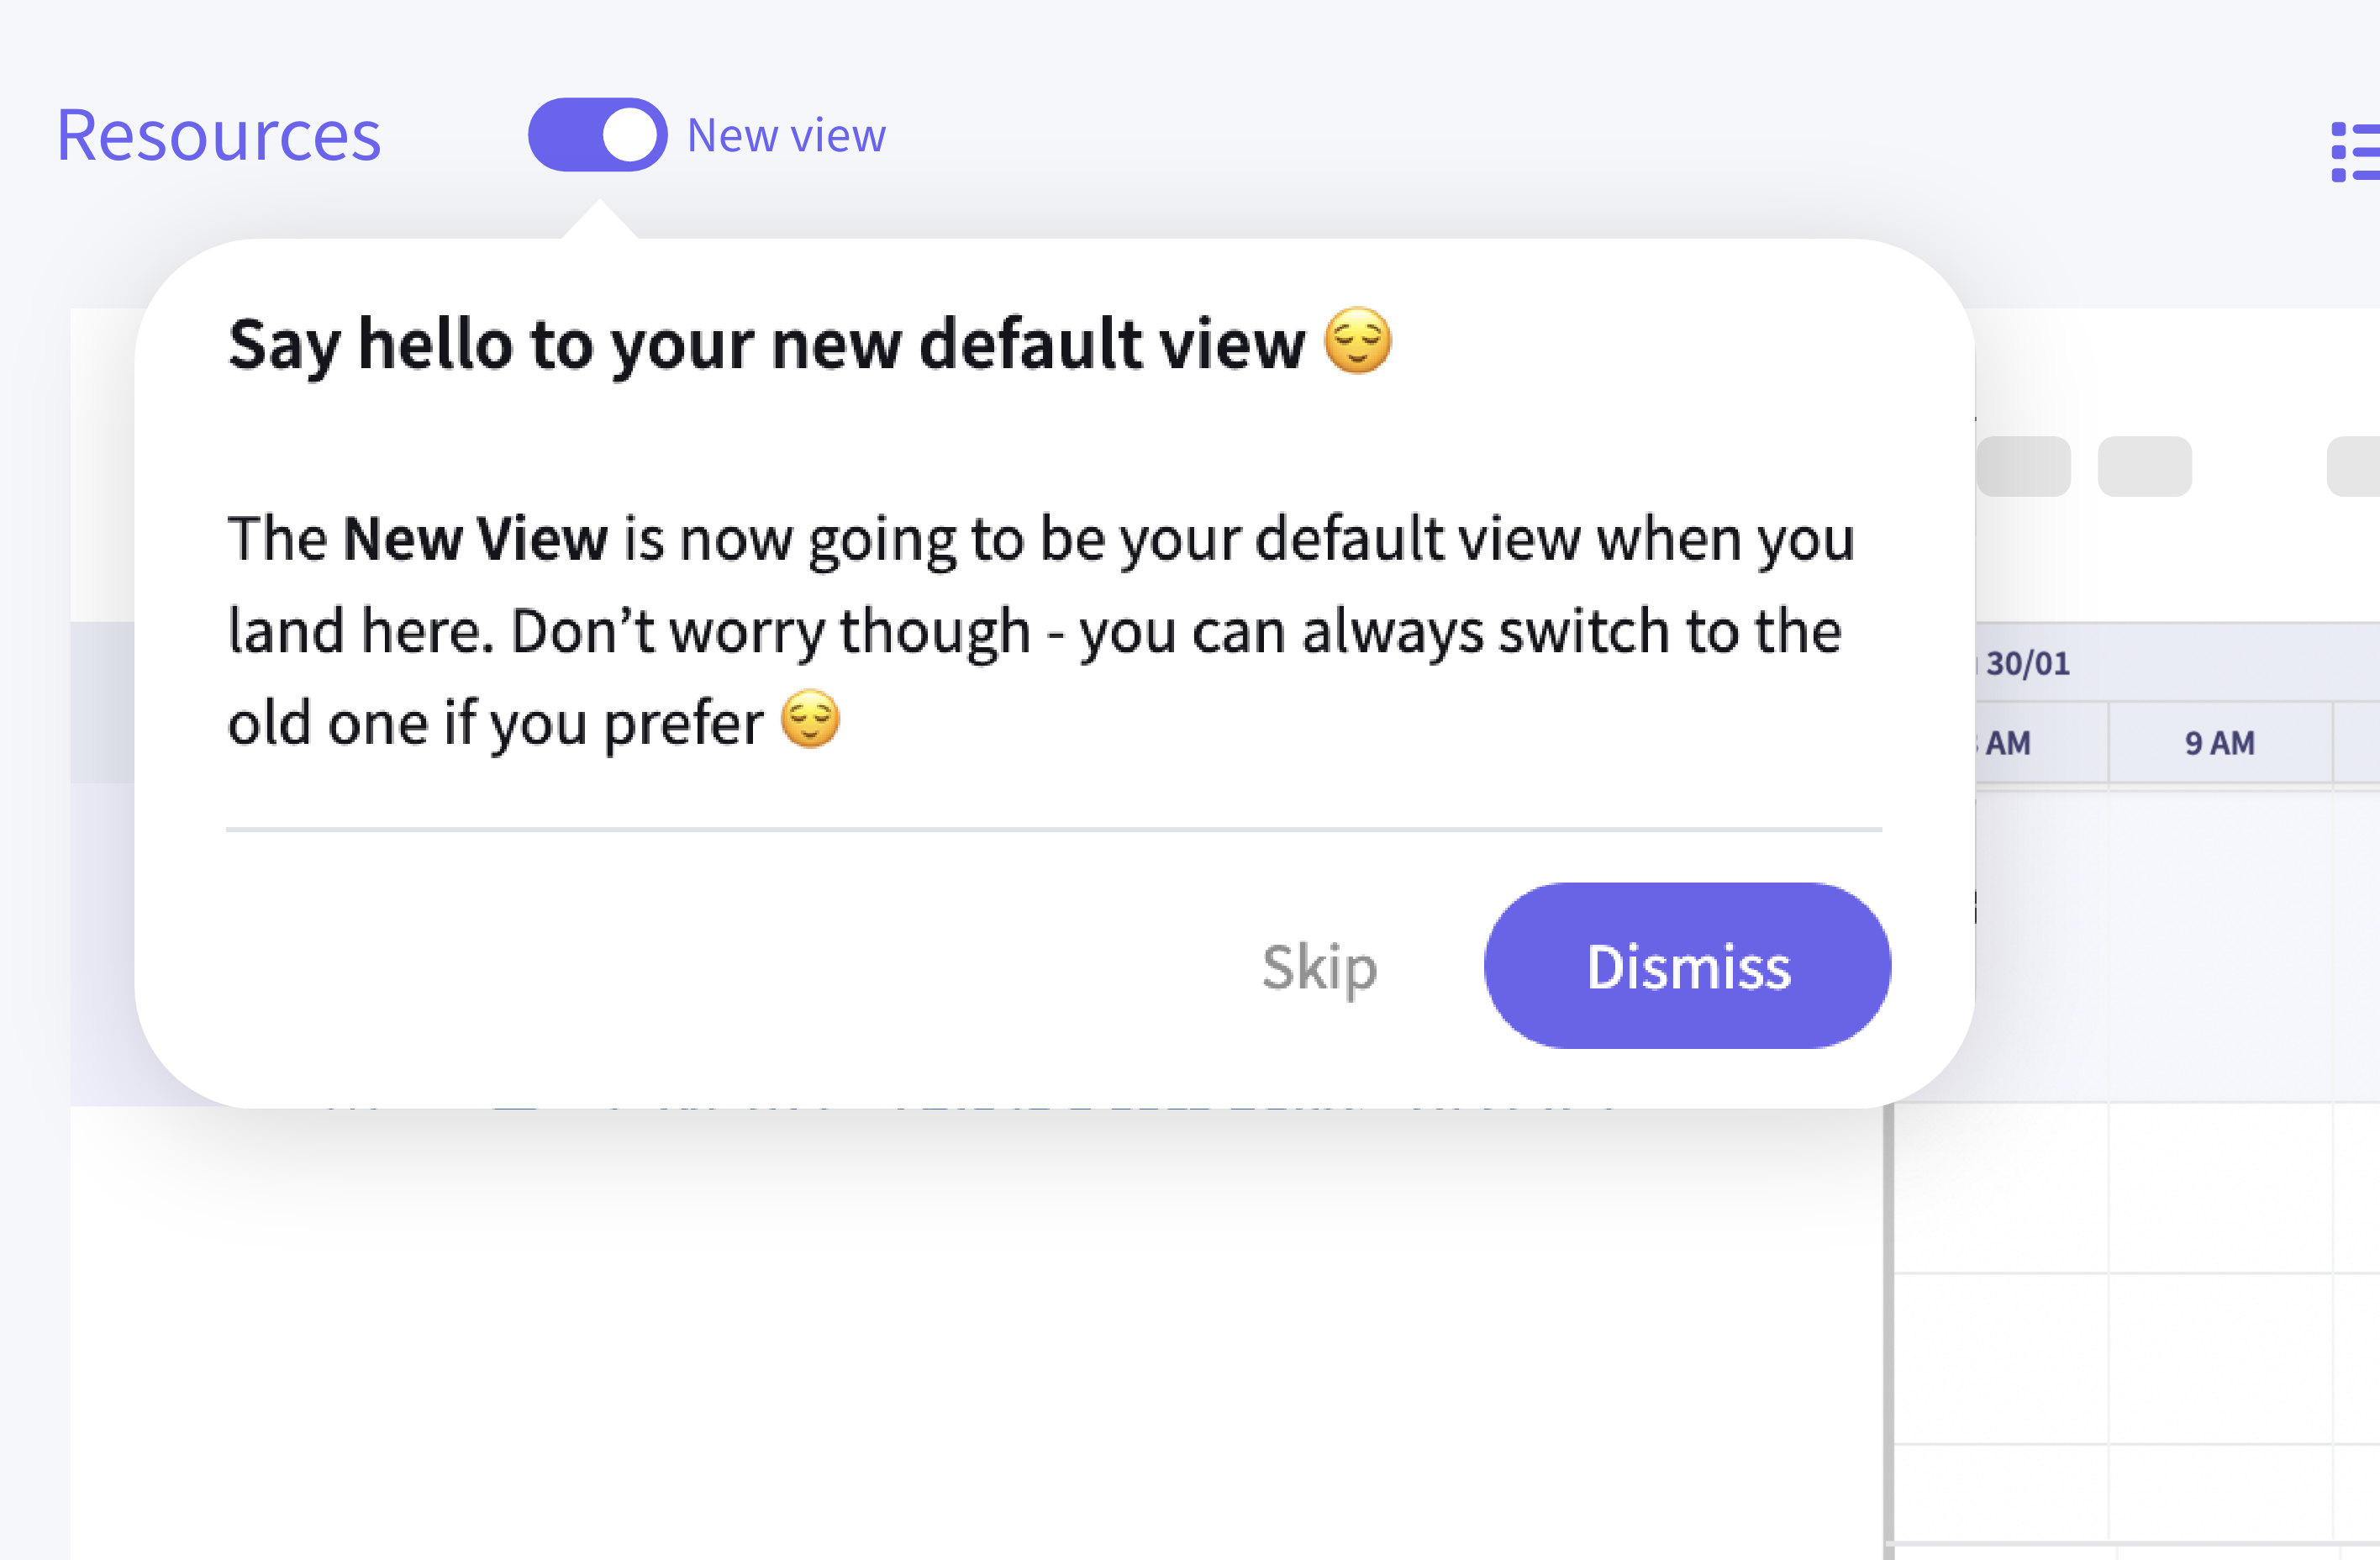
Task: Open the list view icon
Action: point(2354,152)
